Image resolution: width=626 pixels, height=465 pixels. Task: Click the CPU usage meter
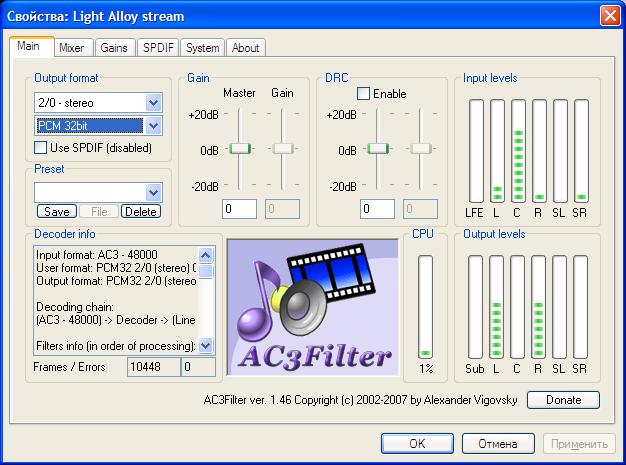[426, 307]
